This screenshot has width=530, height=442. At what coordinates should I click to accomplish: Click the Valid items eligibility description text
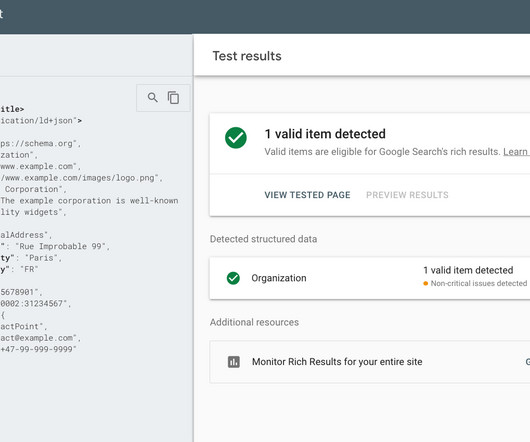[x=382, y=152]
